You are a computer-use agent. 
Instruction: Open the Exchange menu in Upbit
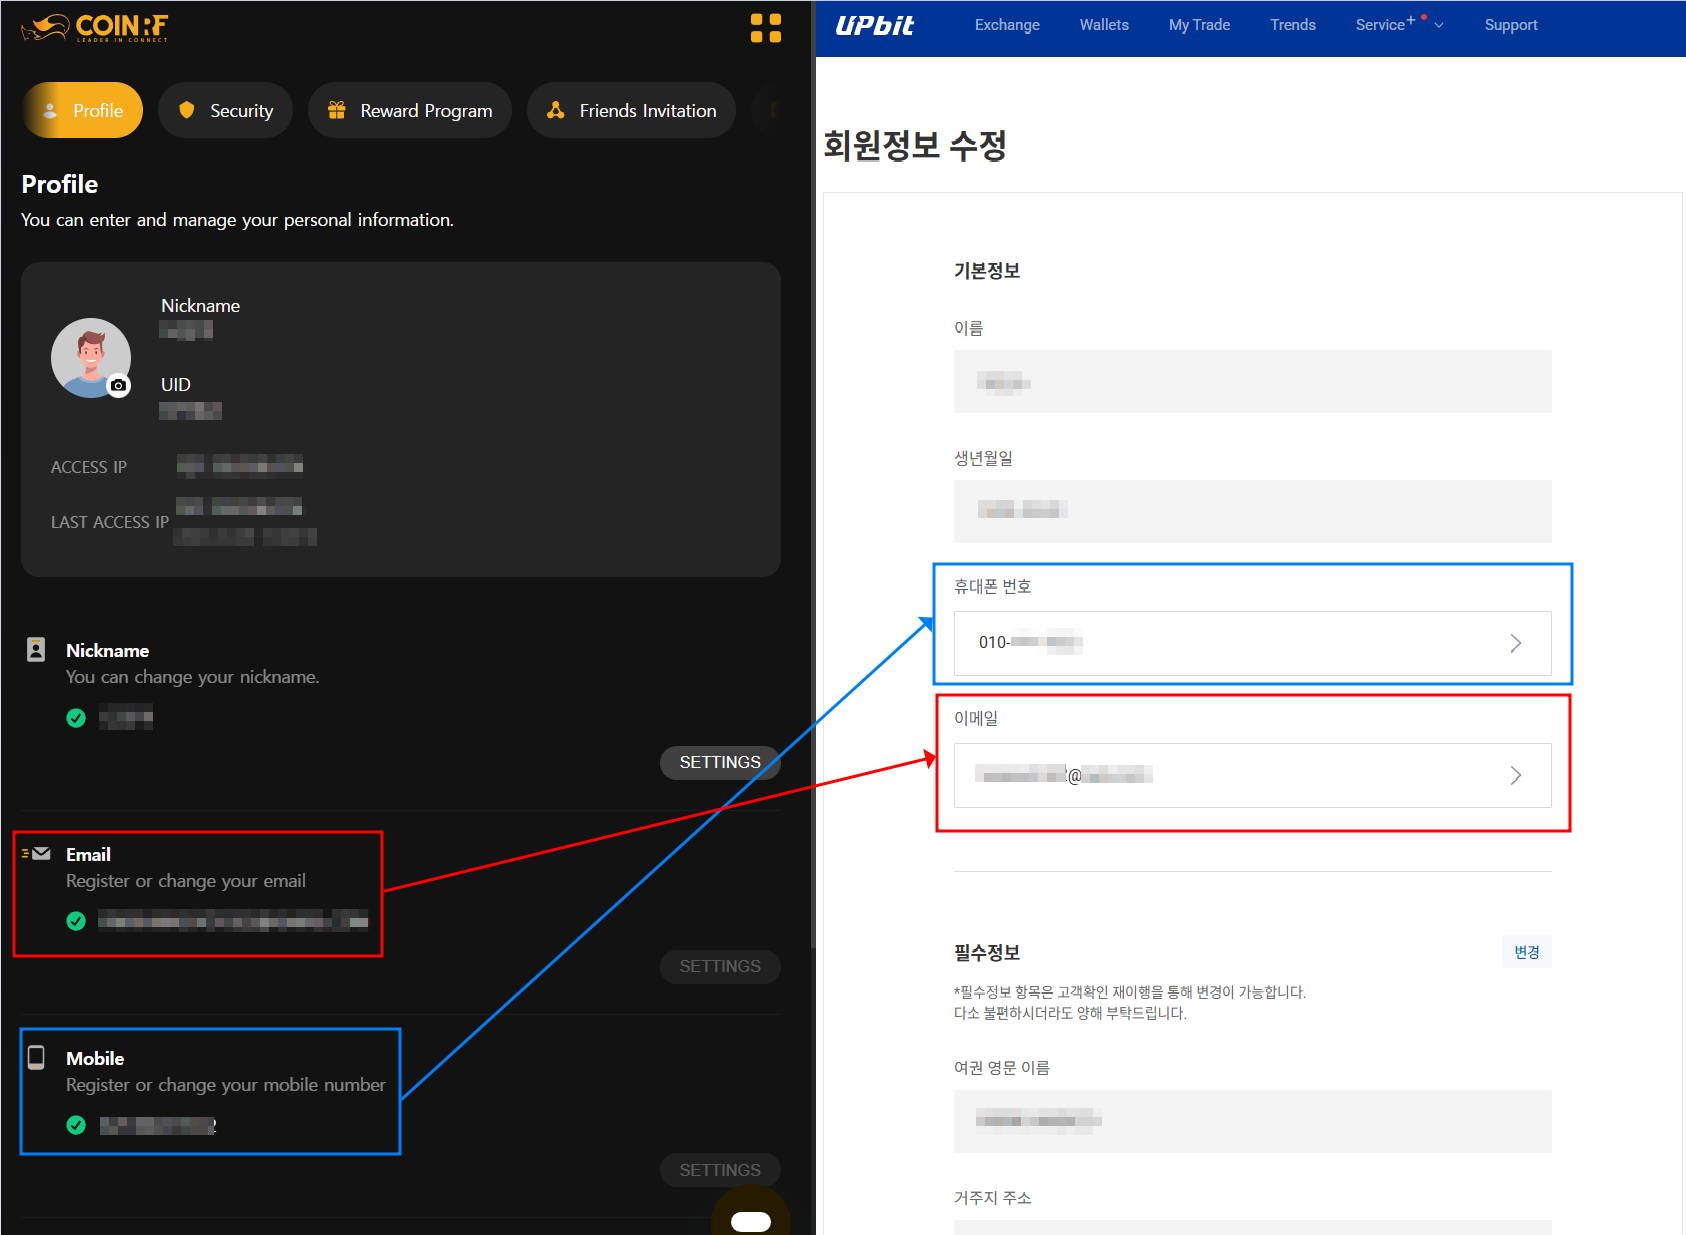1007,25
